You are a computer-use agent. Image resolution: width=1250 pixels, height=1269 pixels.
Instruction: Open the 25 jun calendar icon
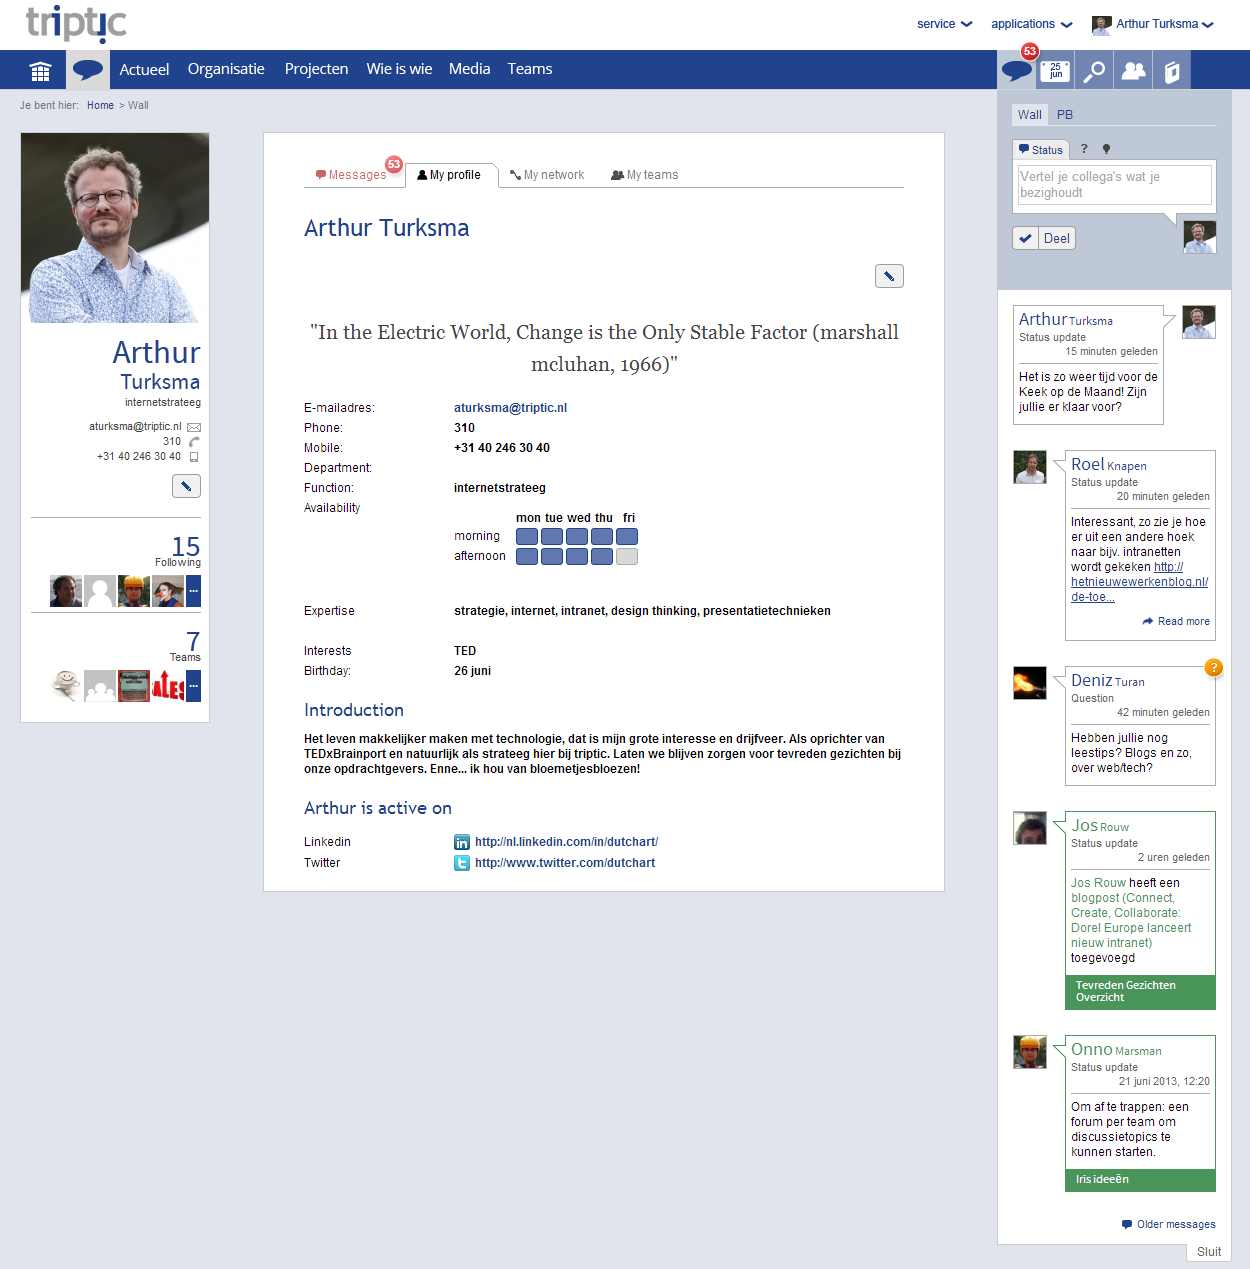pyautogui.click(x=1054, y=70)
